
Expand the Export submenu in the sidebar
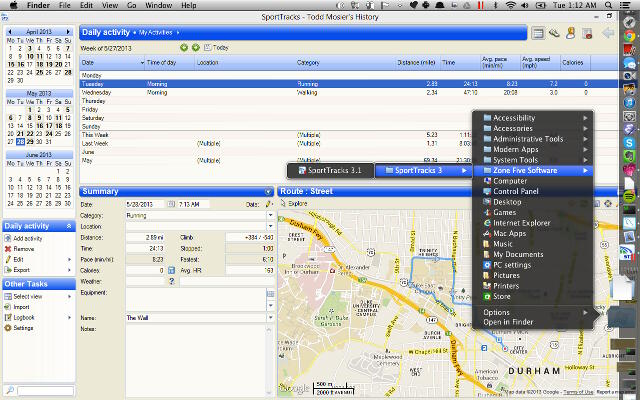pos(69,270)
